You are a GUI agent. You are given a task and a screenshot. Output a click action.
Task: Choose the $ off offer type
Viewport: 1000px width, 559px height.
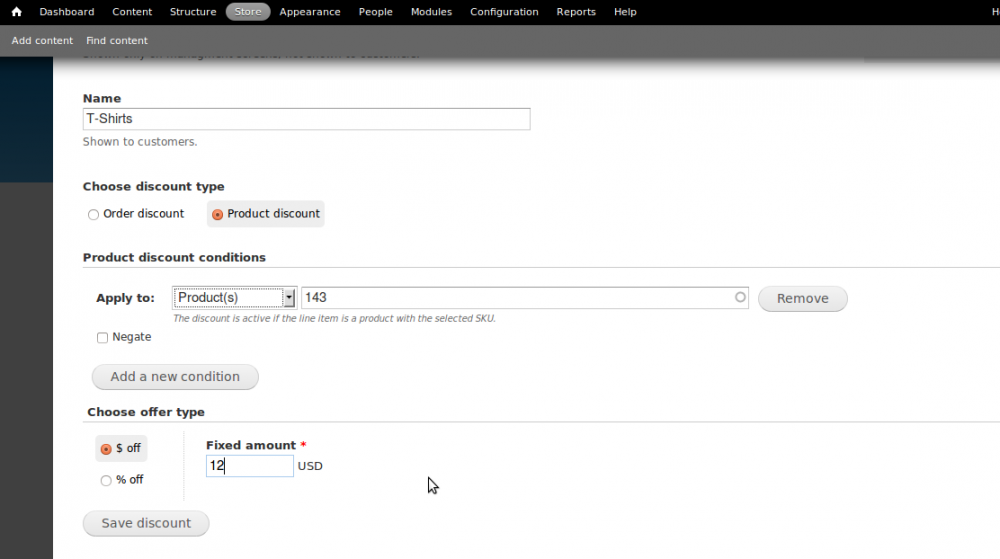coord(106,449)
